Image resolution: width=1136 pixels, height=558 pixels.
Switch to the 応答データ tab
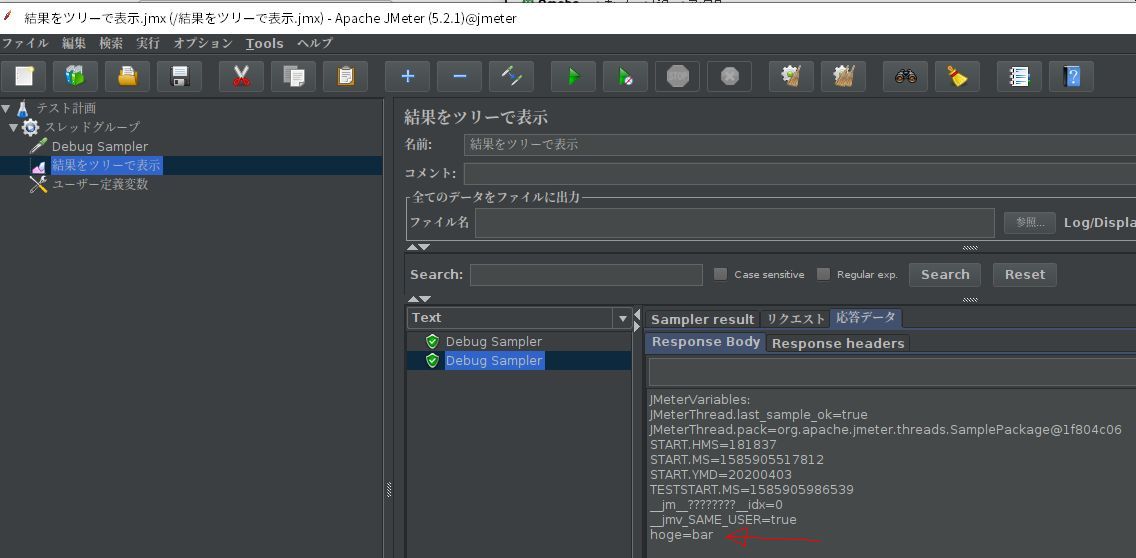[x=866, y=317]
